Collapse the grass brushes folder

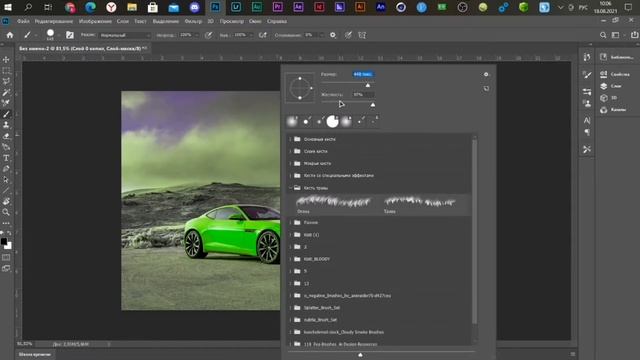[x=290, y=188]
